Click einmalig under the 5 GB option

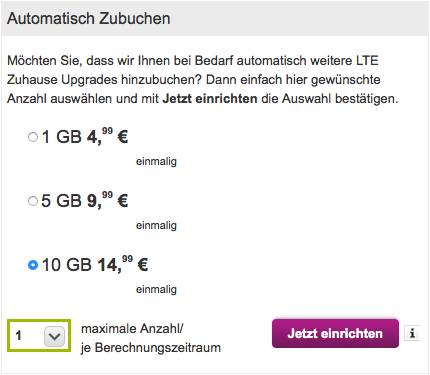click(x=156, y=226)
